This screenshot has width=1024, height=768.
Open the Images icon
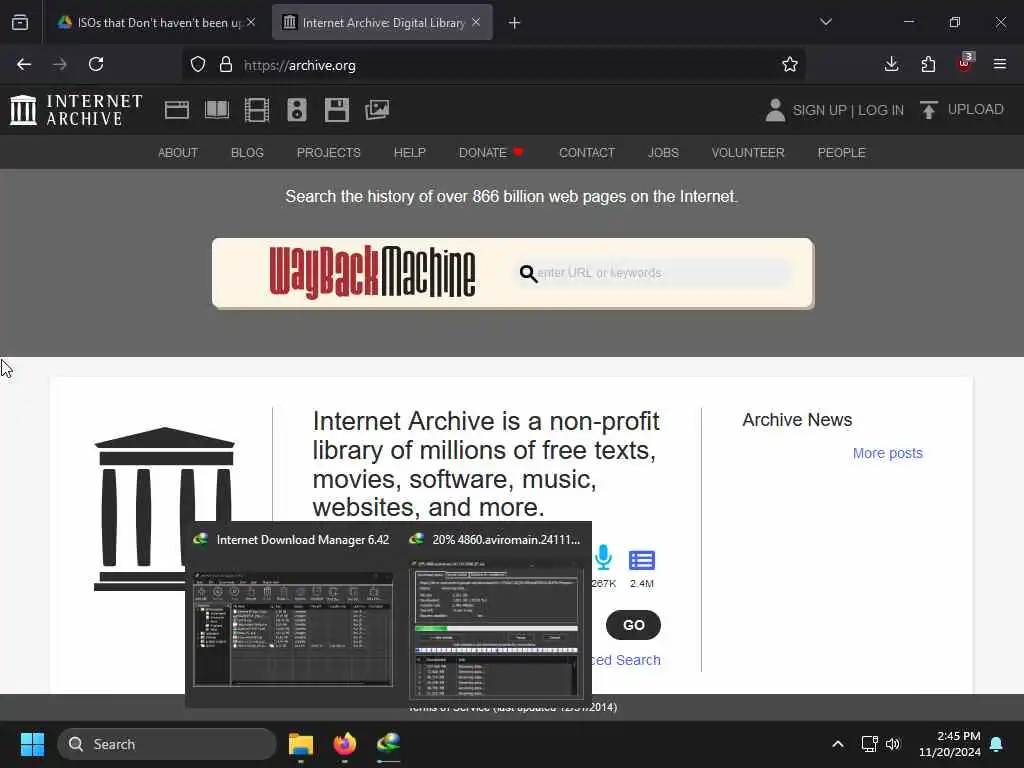377,110
